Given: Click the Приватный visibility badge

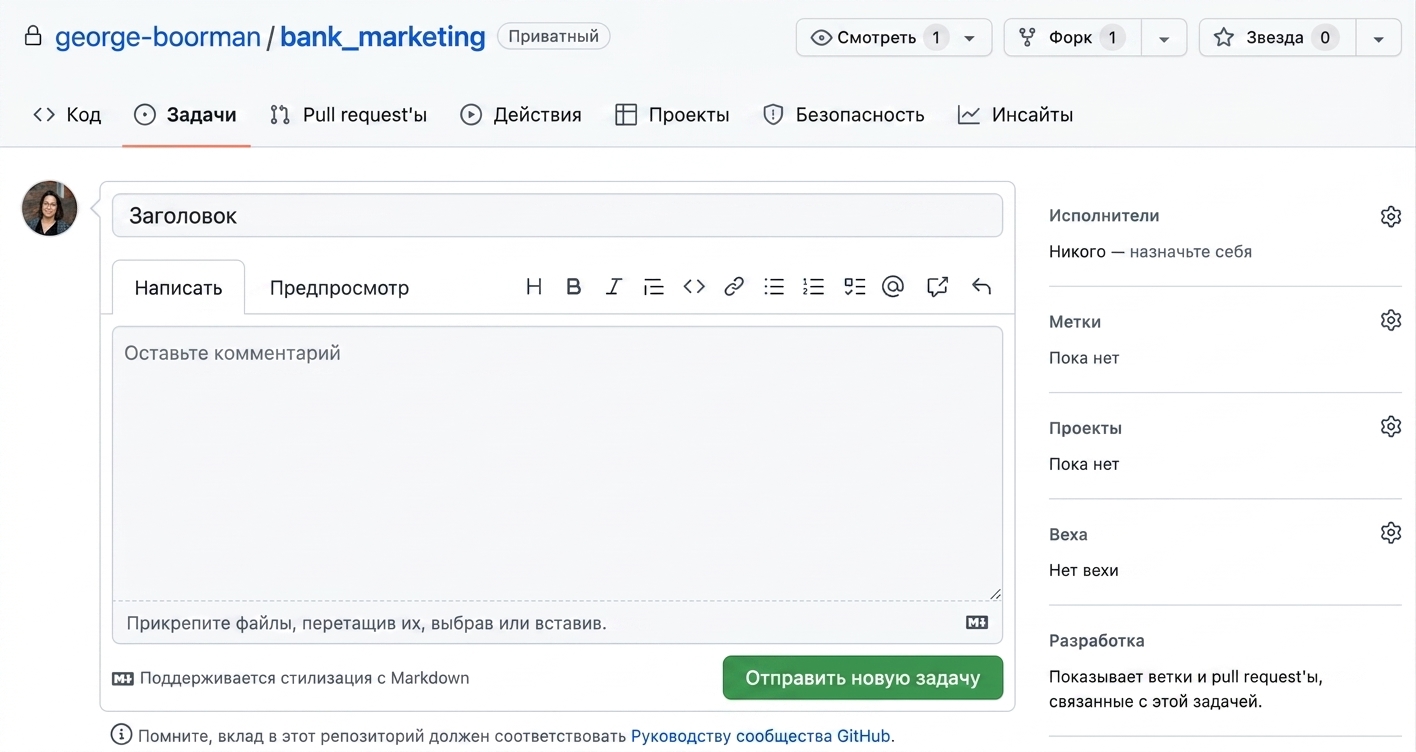Looking at the screenshot, I should click(x=554, y=37).
